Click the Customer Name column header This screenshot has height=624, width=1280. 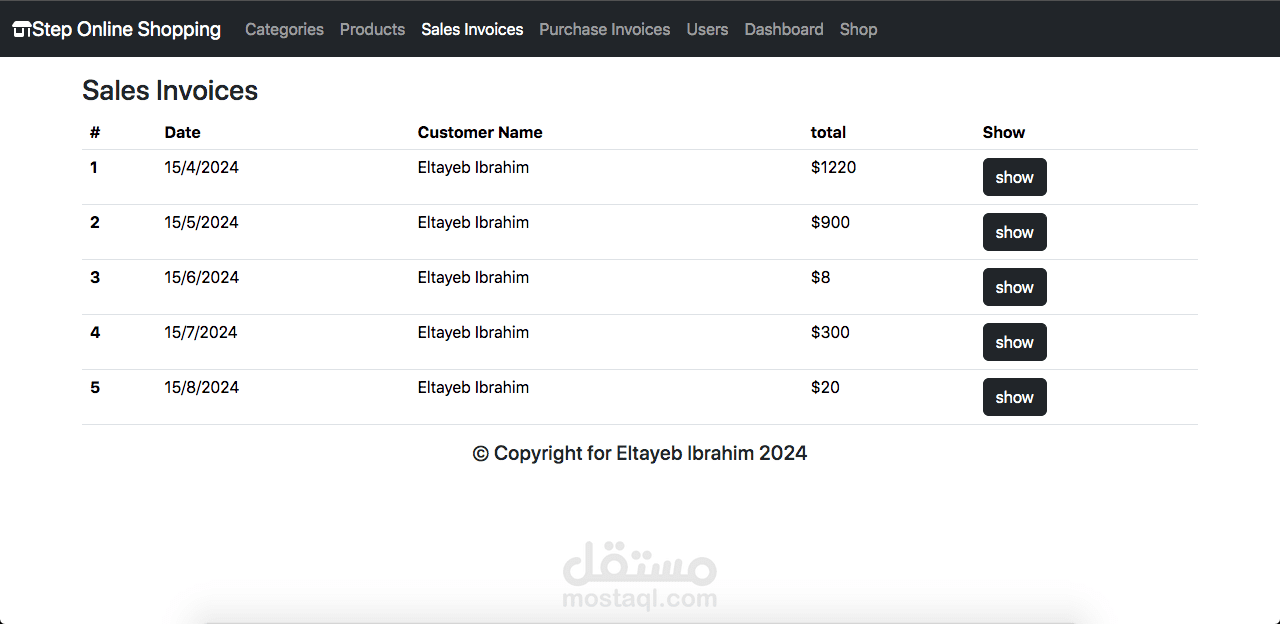click(x=480, y=132)
